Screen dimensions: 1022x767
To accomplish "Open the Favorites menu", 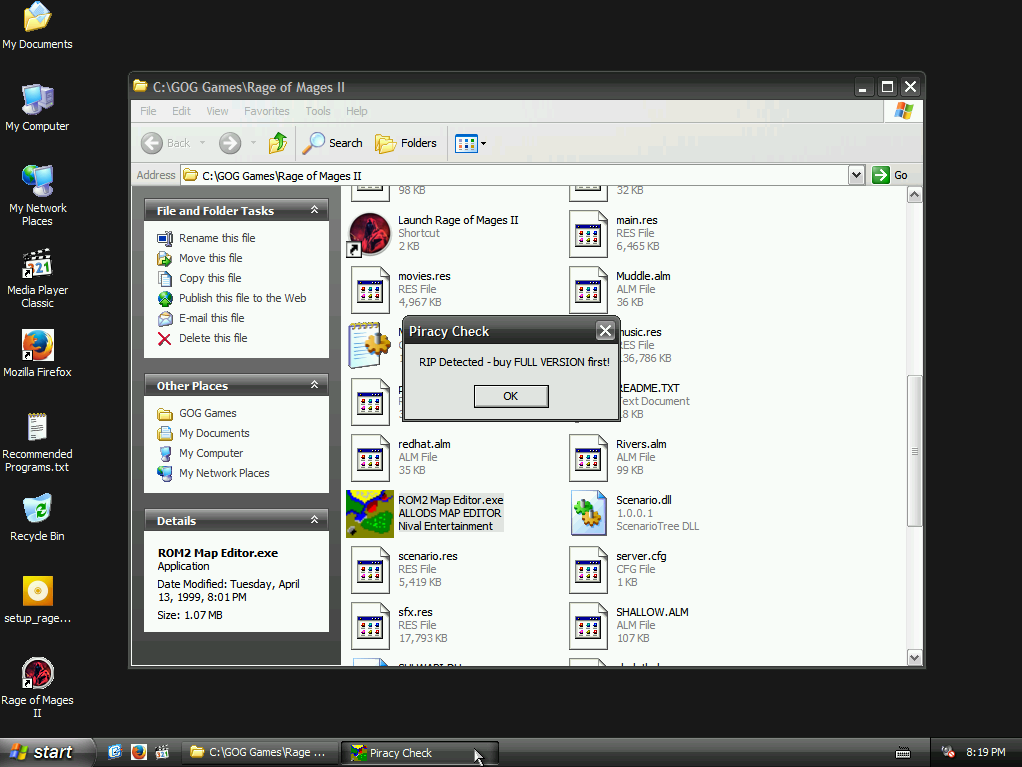I will point(267,111).
